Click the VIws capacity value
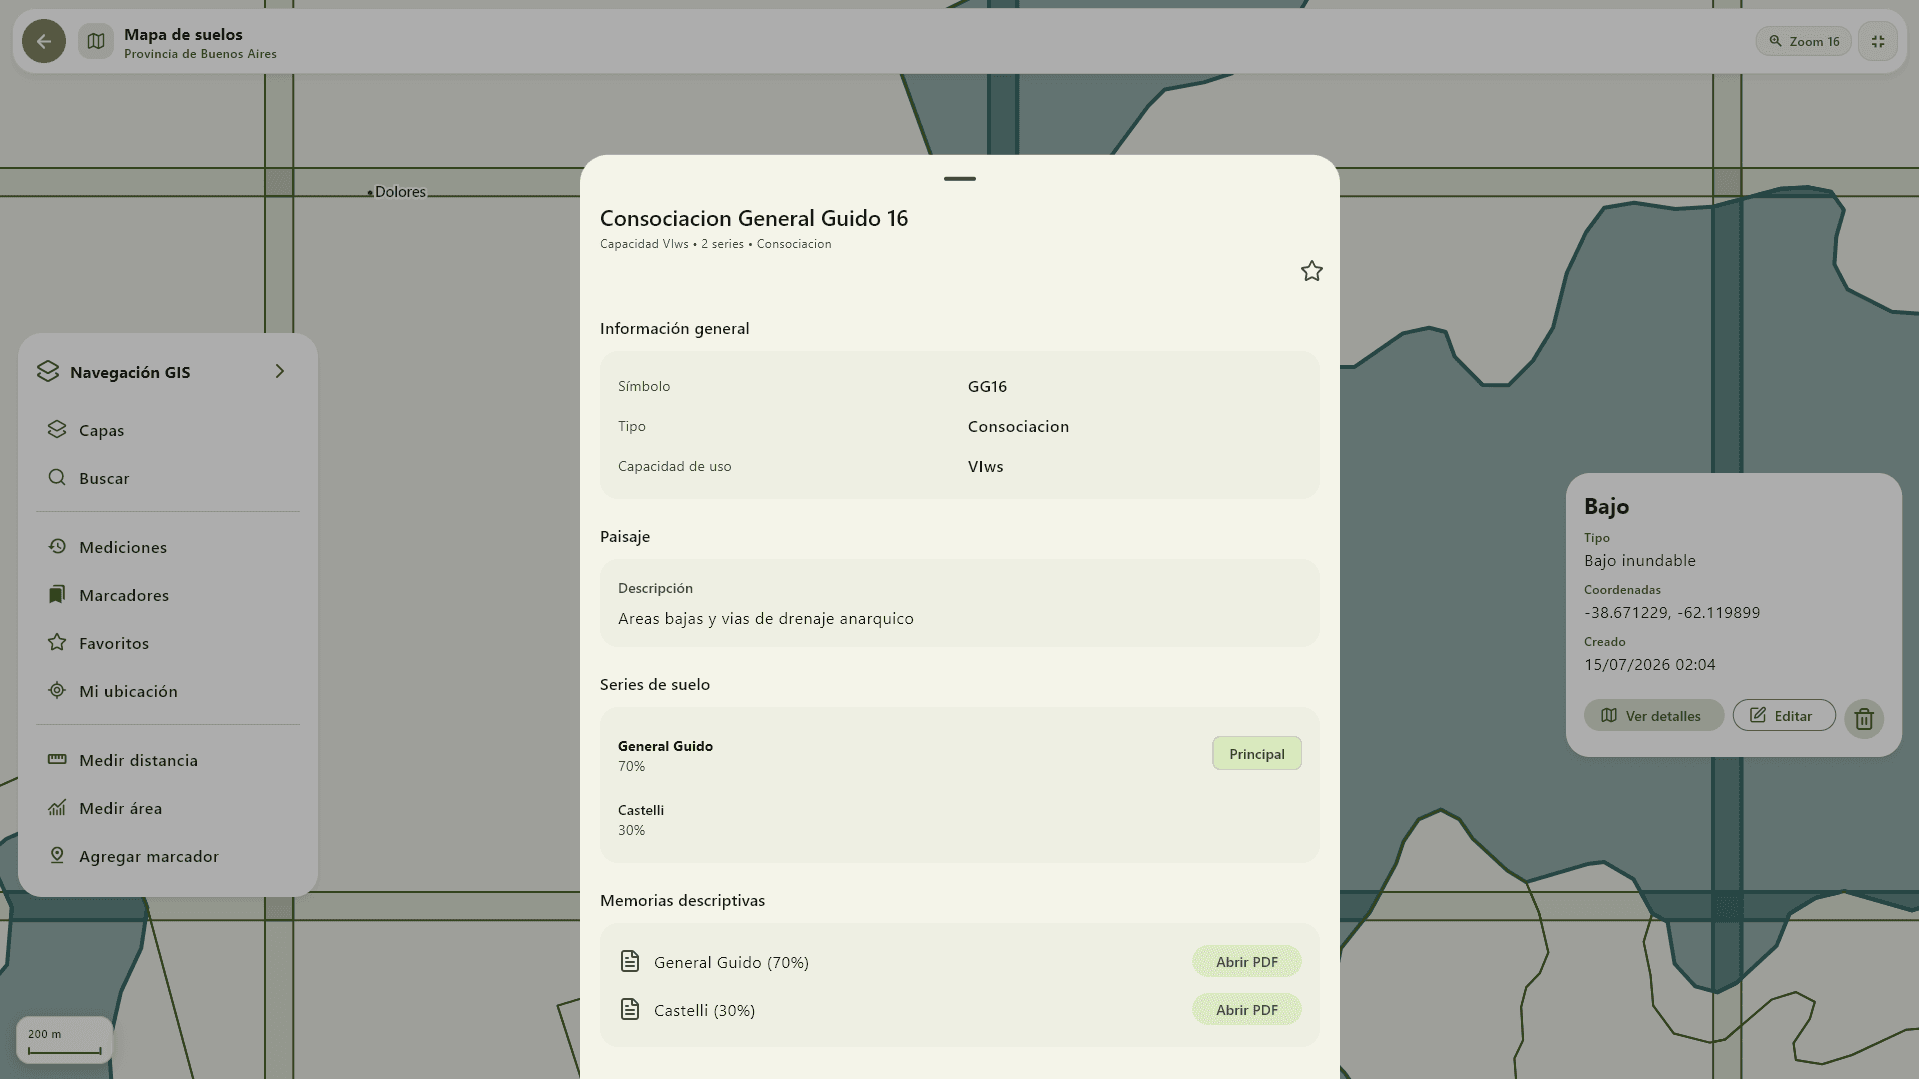 985,466
